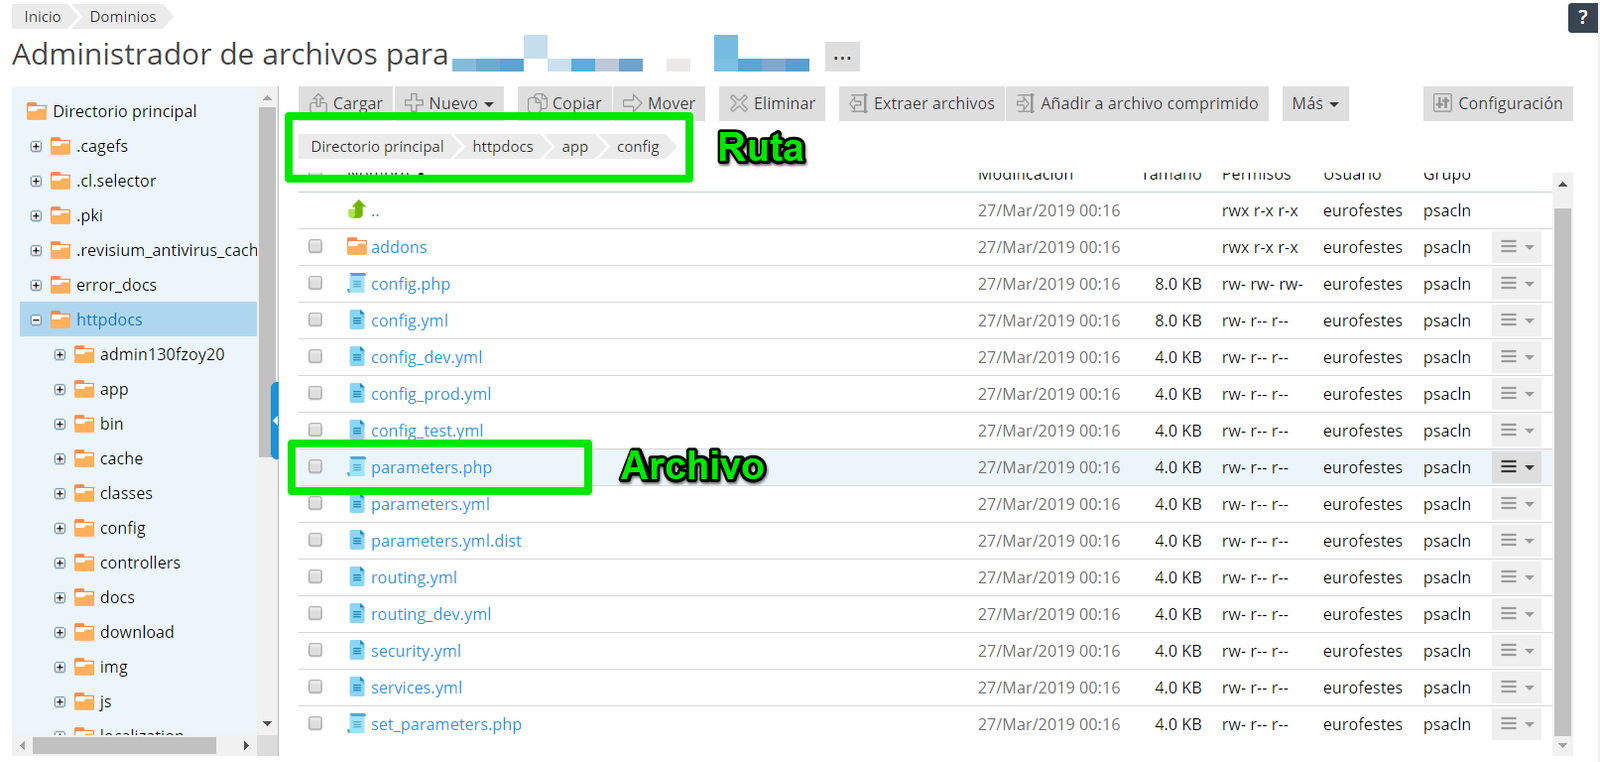Open the services.yml row actions menu
This screenshot has height=762, width=1600.
point(1516,687)
